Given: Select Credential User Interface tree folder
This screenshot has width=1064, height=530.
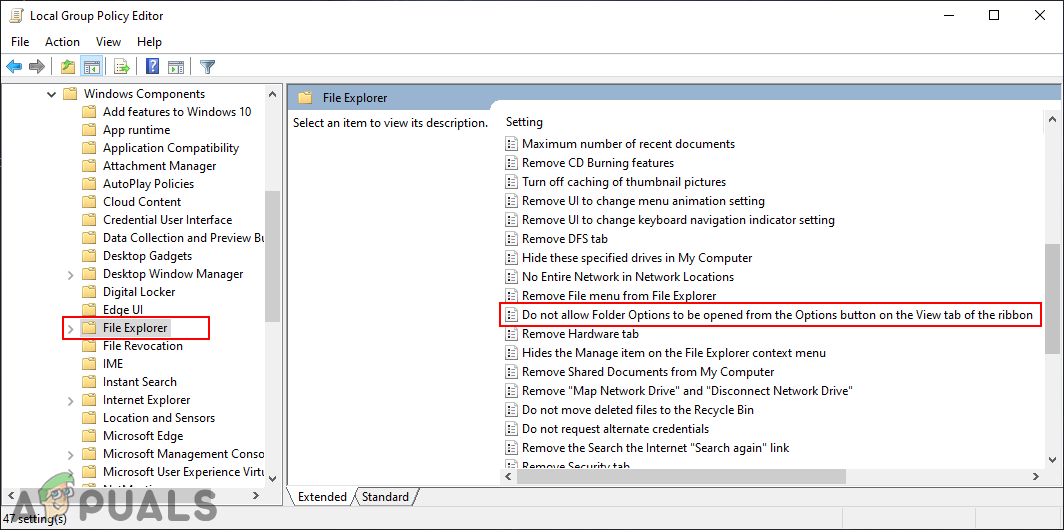Looking at the screenshot, I should 168,220.
